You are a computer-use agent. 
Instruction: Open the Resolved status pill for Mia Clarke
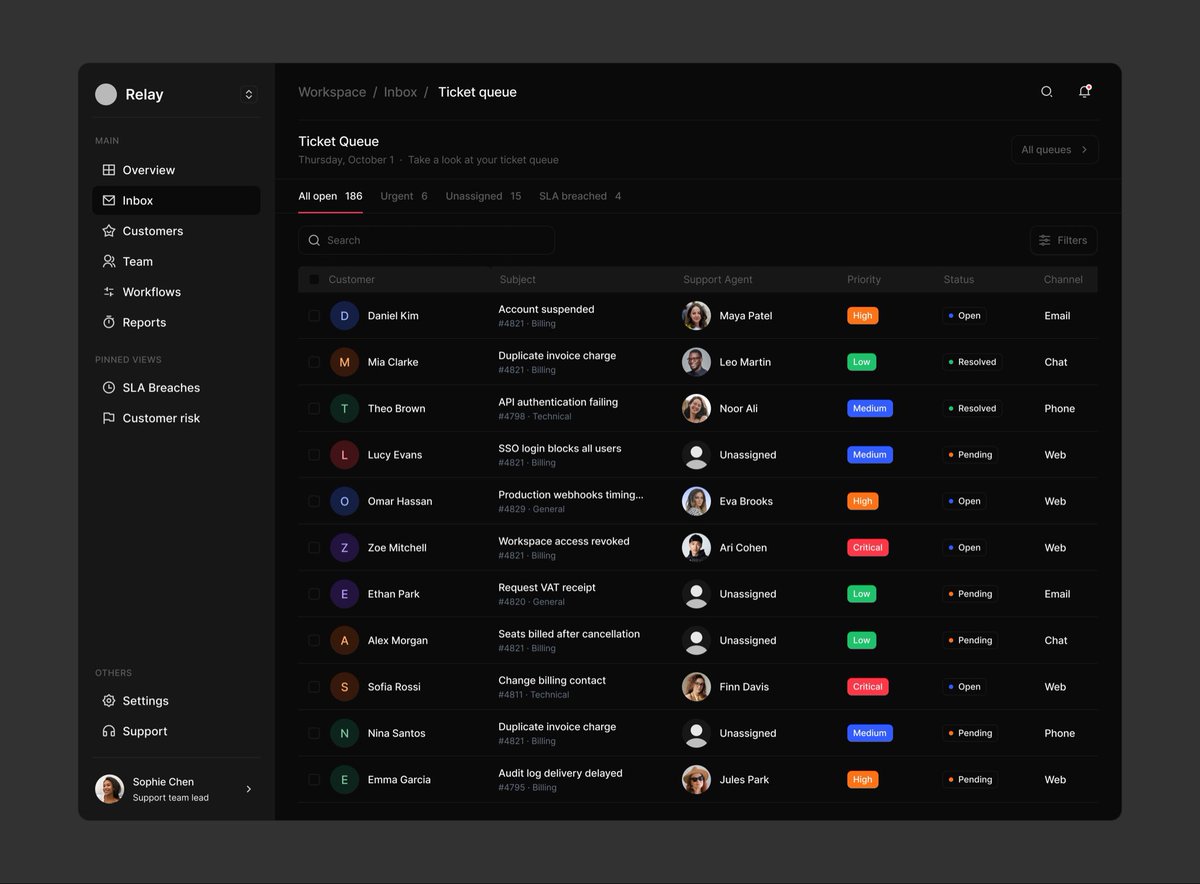972,362
